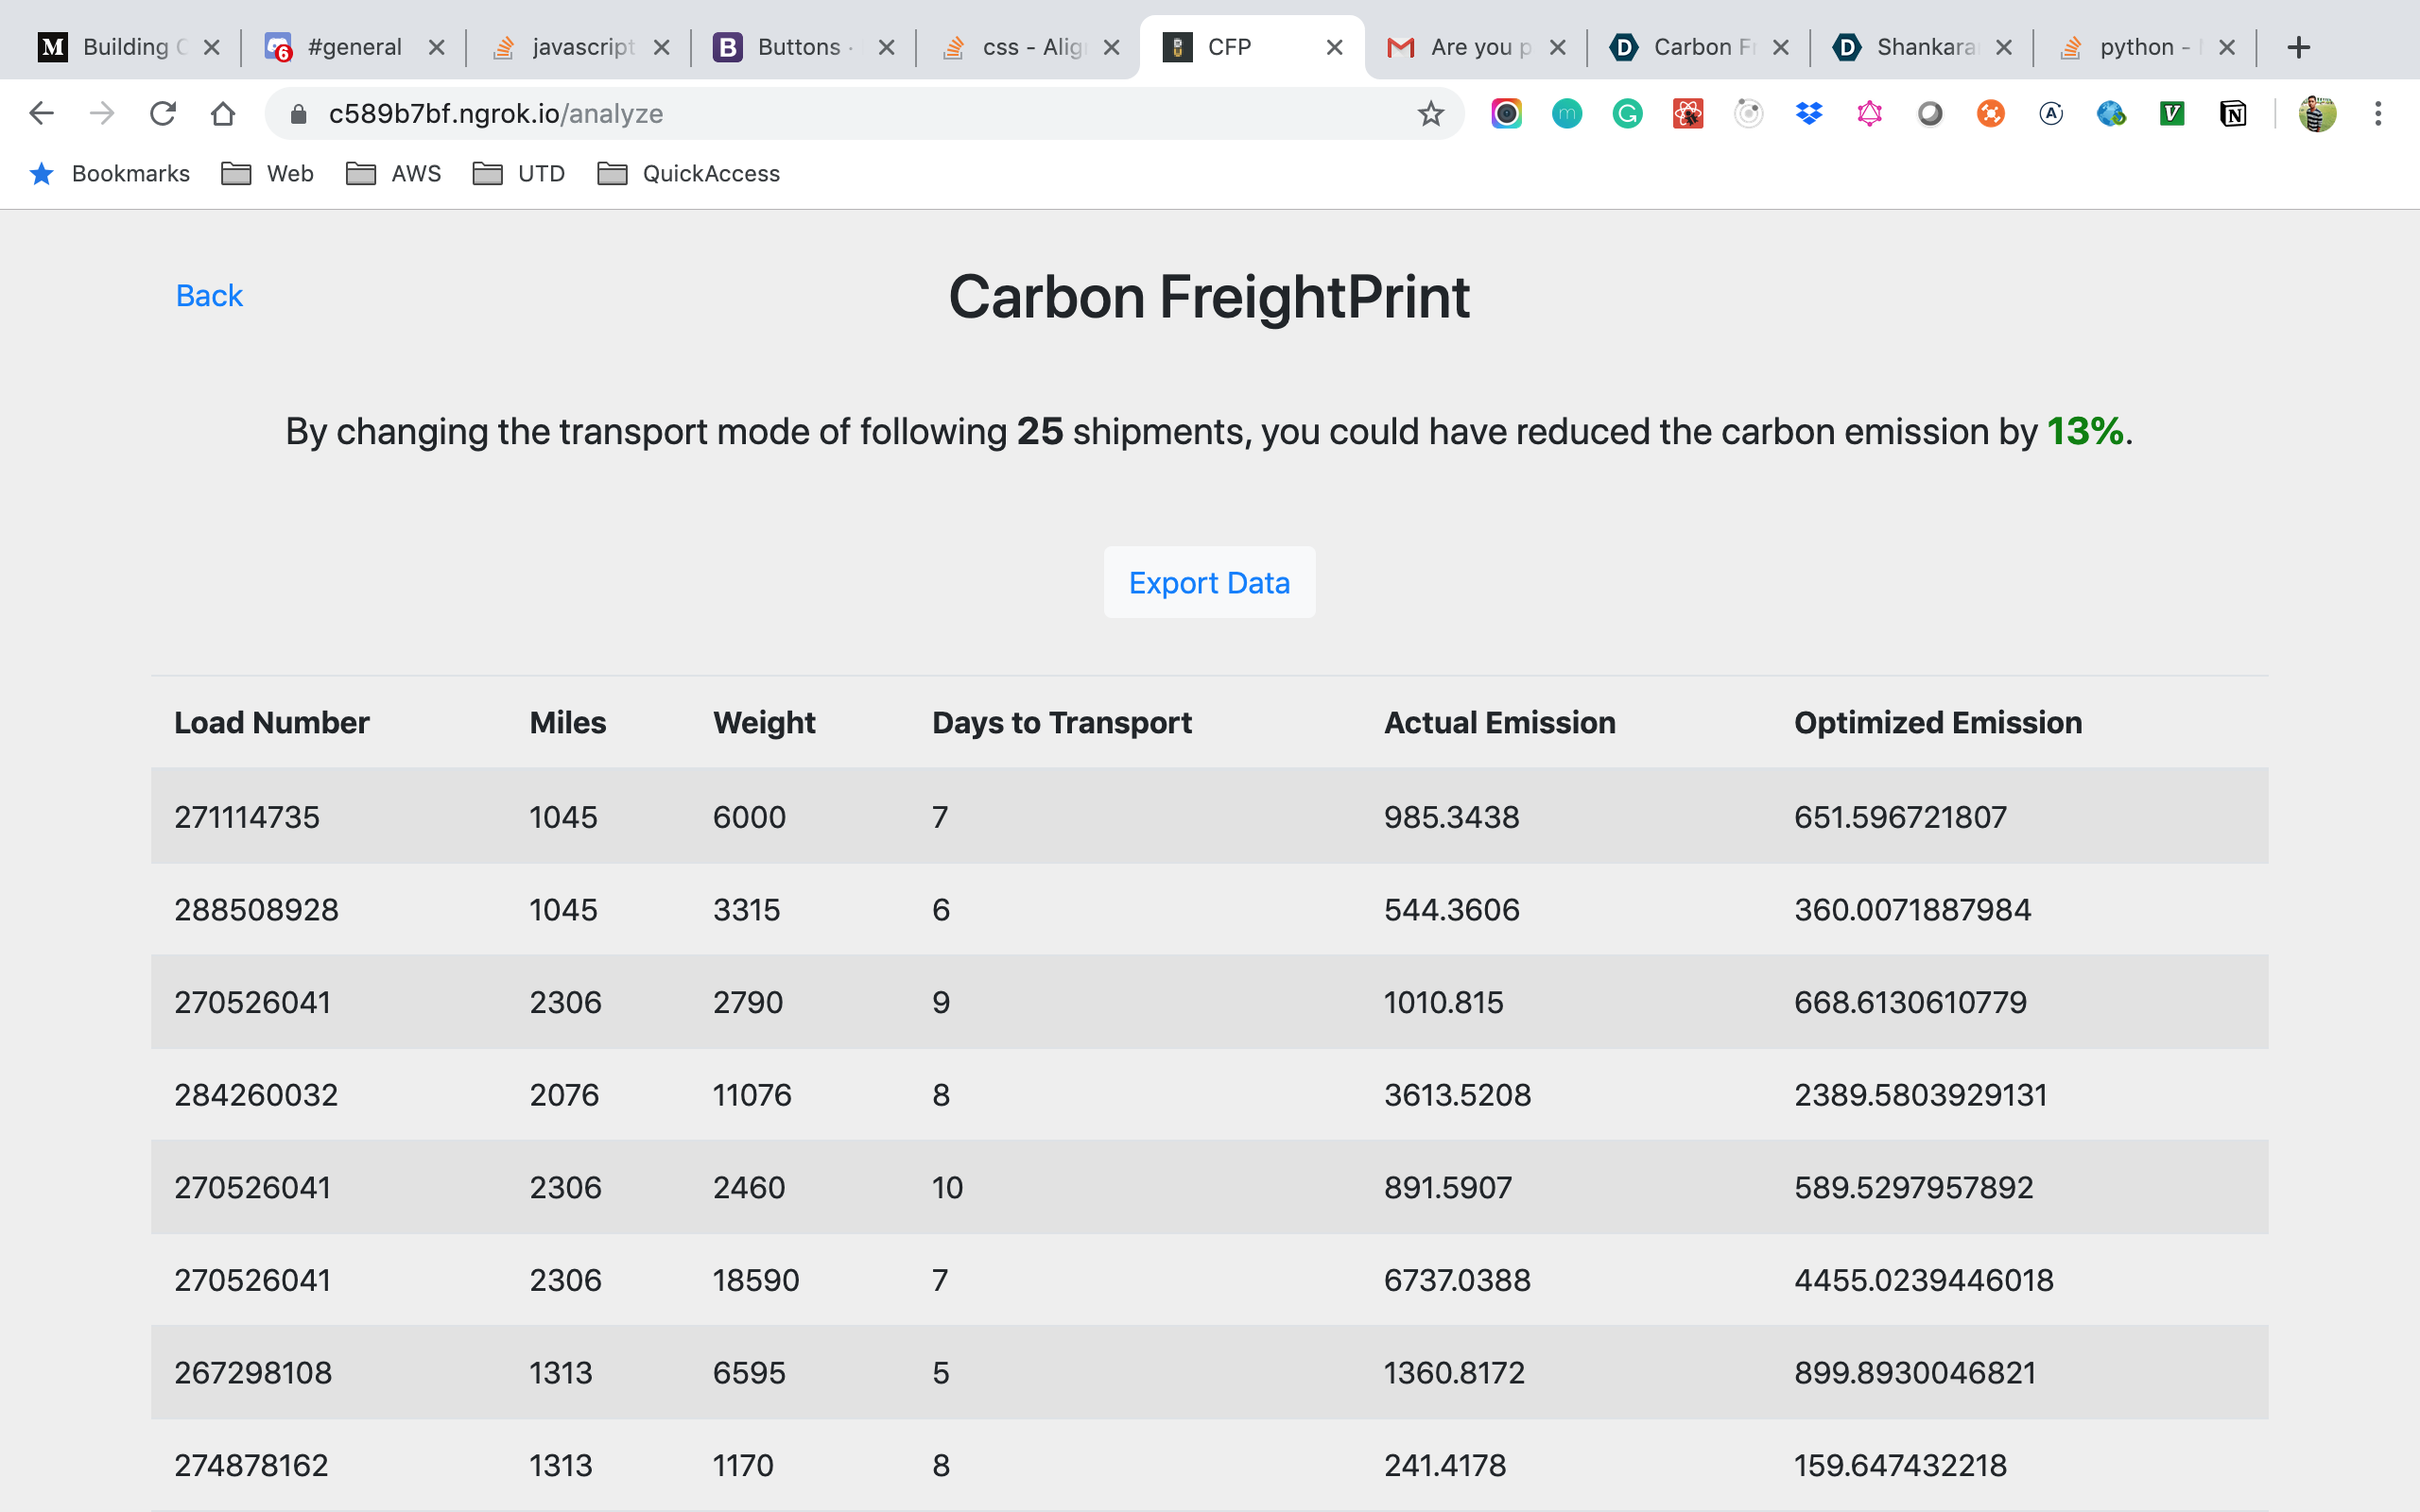Close the CFP tab
This screenshot has width=2420, height=1512.
coord(1334,47)
